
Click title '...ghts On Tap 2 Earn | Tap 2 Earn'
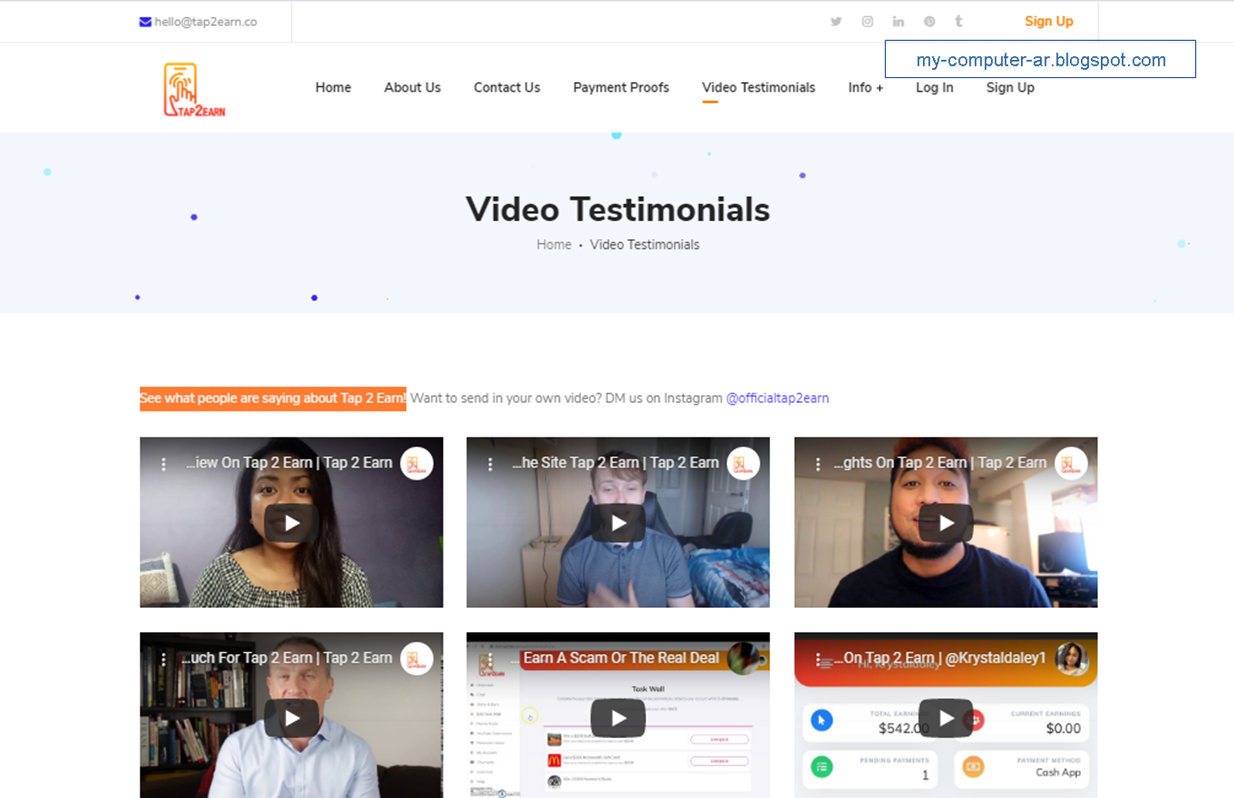click(940, 463)
